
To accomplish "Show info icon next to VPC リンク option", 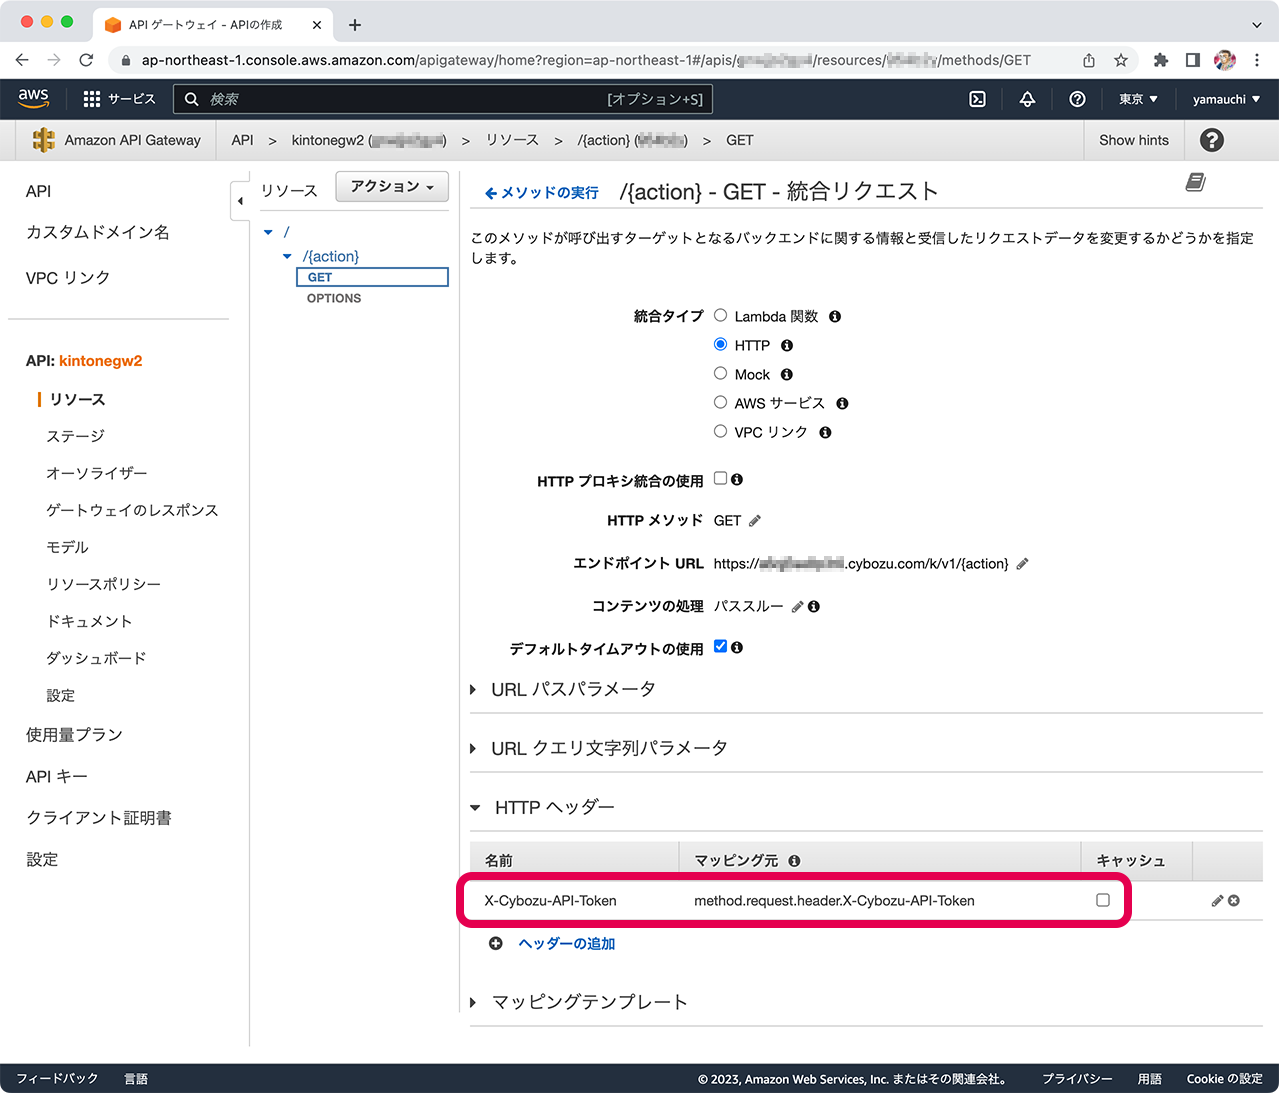I will click(x=825, y=433).
